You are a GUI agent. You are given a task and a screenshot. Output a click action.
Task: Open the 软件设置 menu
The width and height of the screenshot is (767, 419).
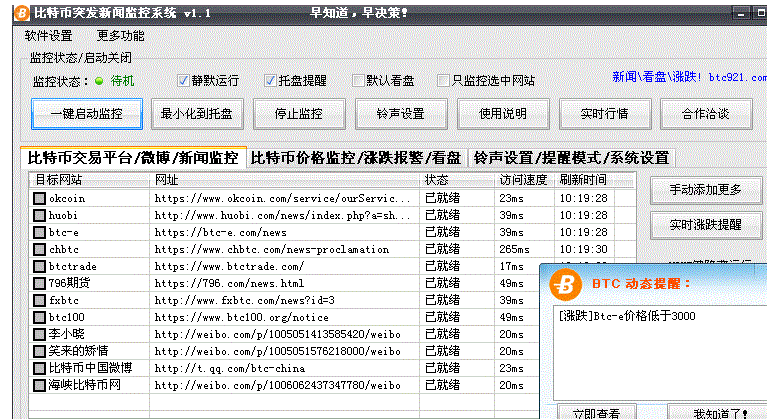click(48, 35)
